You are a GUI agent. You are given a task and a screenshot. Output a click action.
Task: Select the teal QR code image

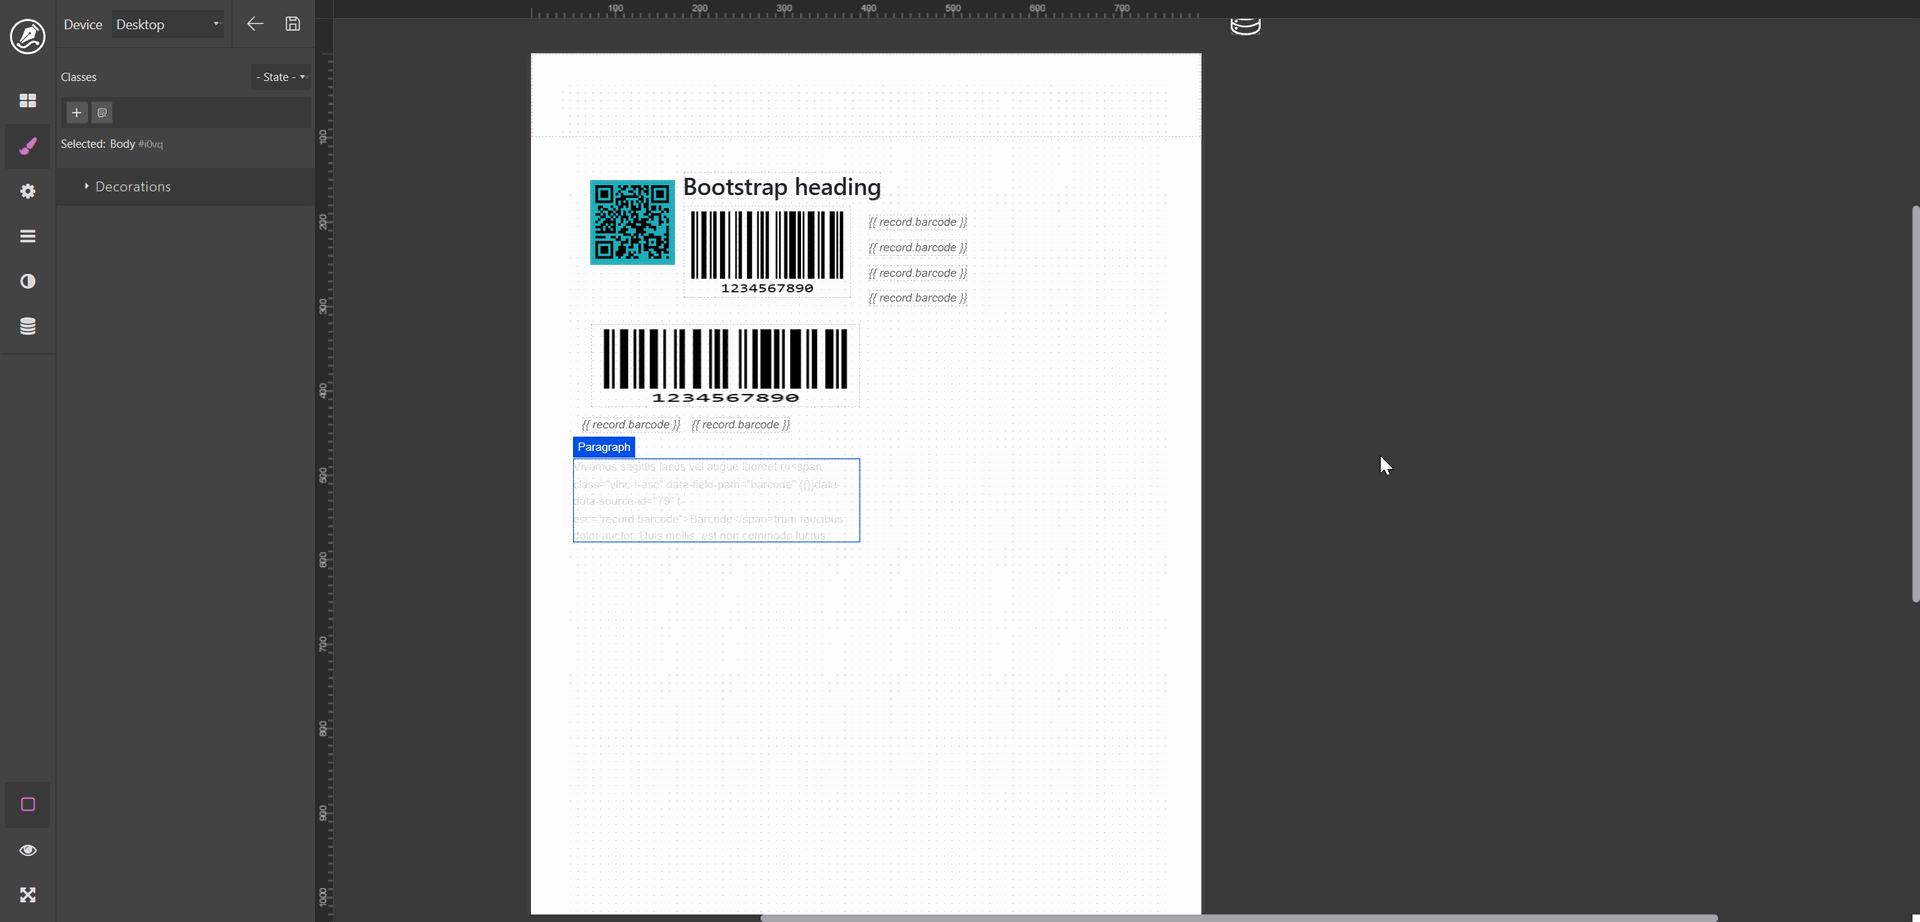[x=632, y=222]
